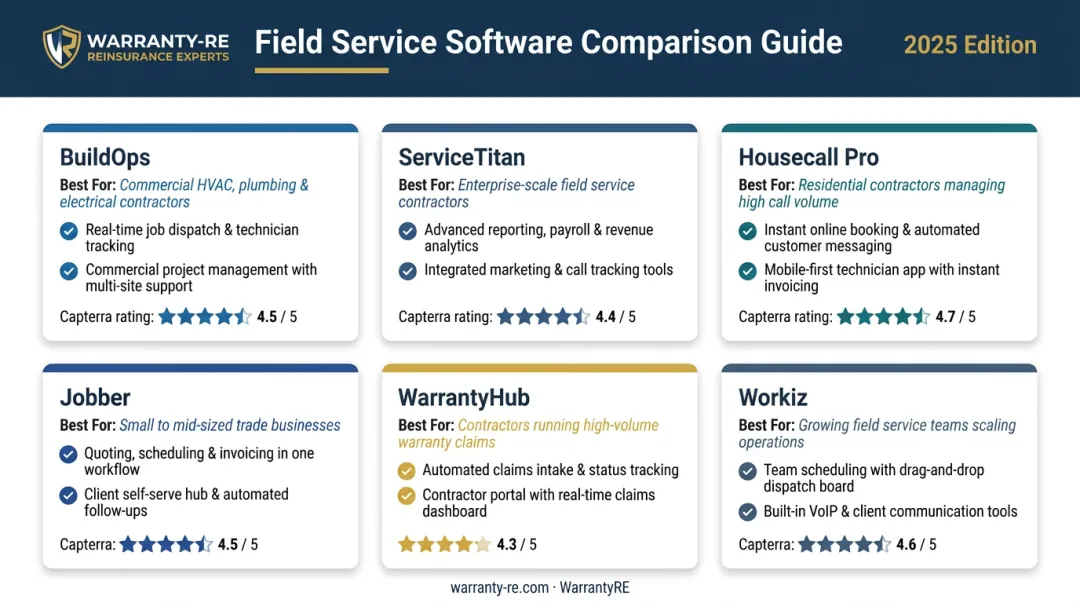Open the Housecall Pro card heading
Image resolution: width=1080 pixels, height=603 pixels.
click(x=809, y=157)
